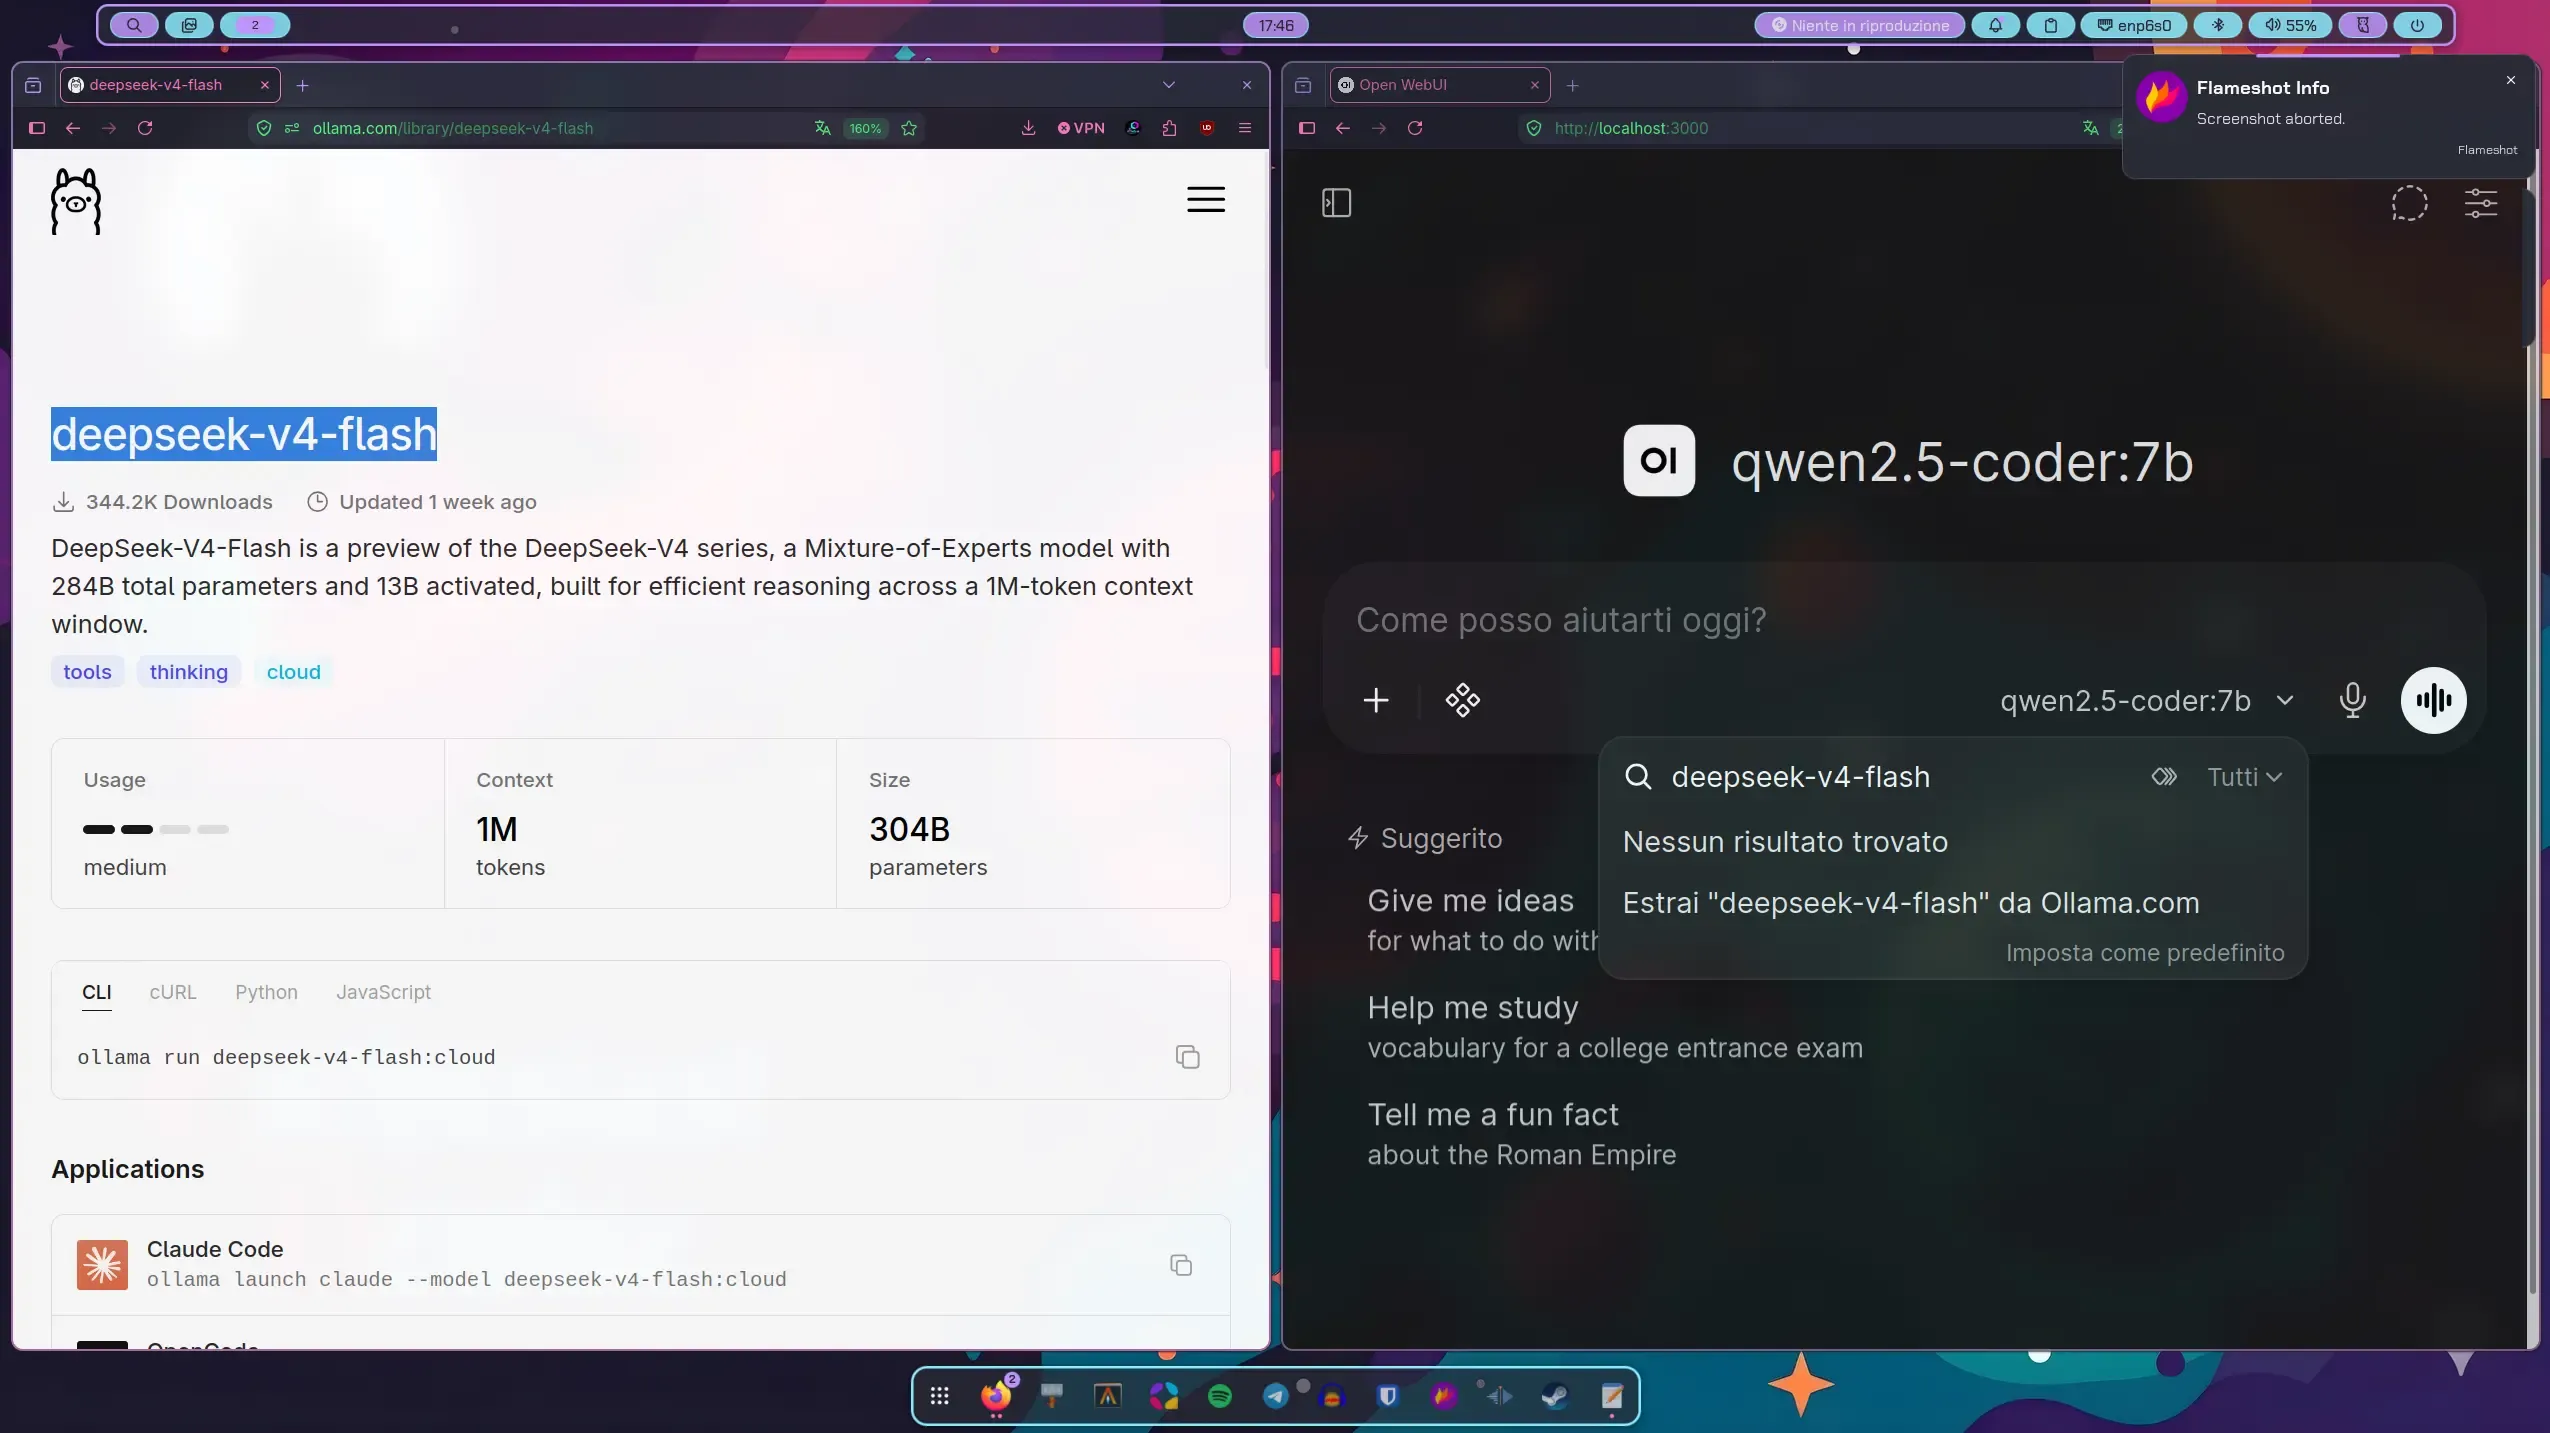Copy the Claude Code launch command
Image resolution: width=2550 pixels, height=1433 pixels.
[x=1181, y=1265]
